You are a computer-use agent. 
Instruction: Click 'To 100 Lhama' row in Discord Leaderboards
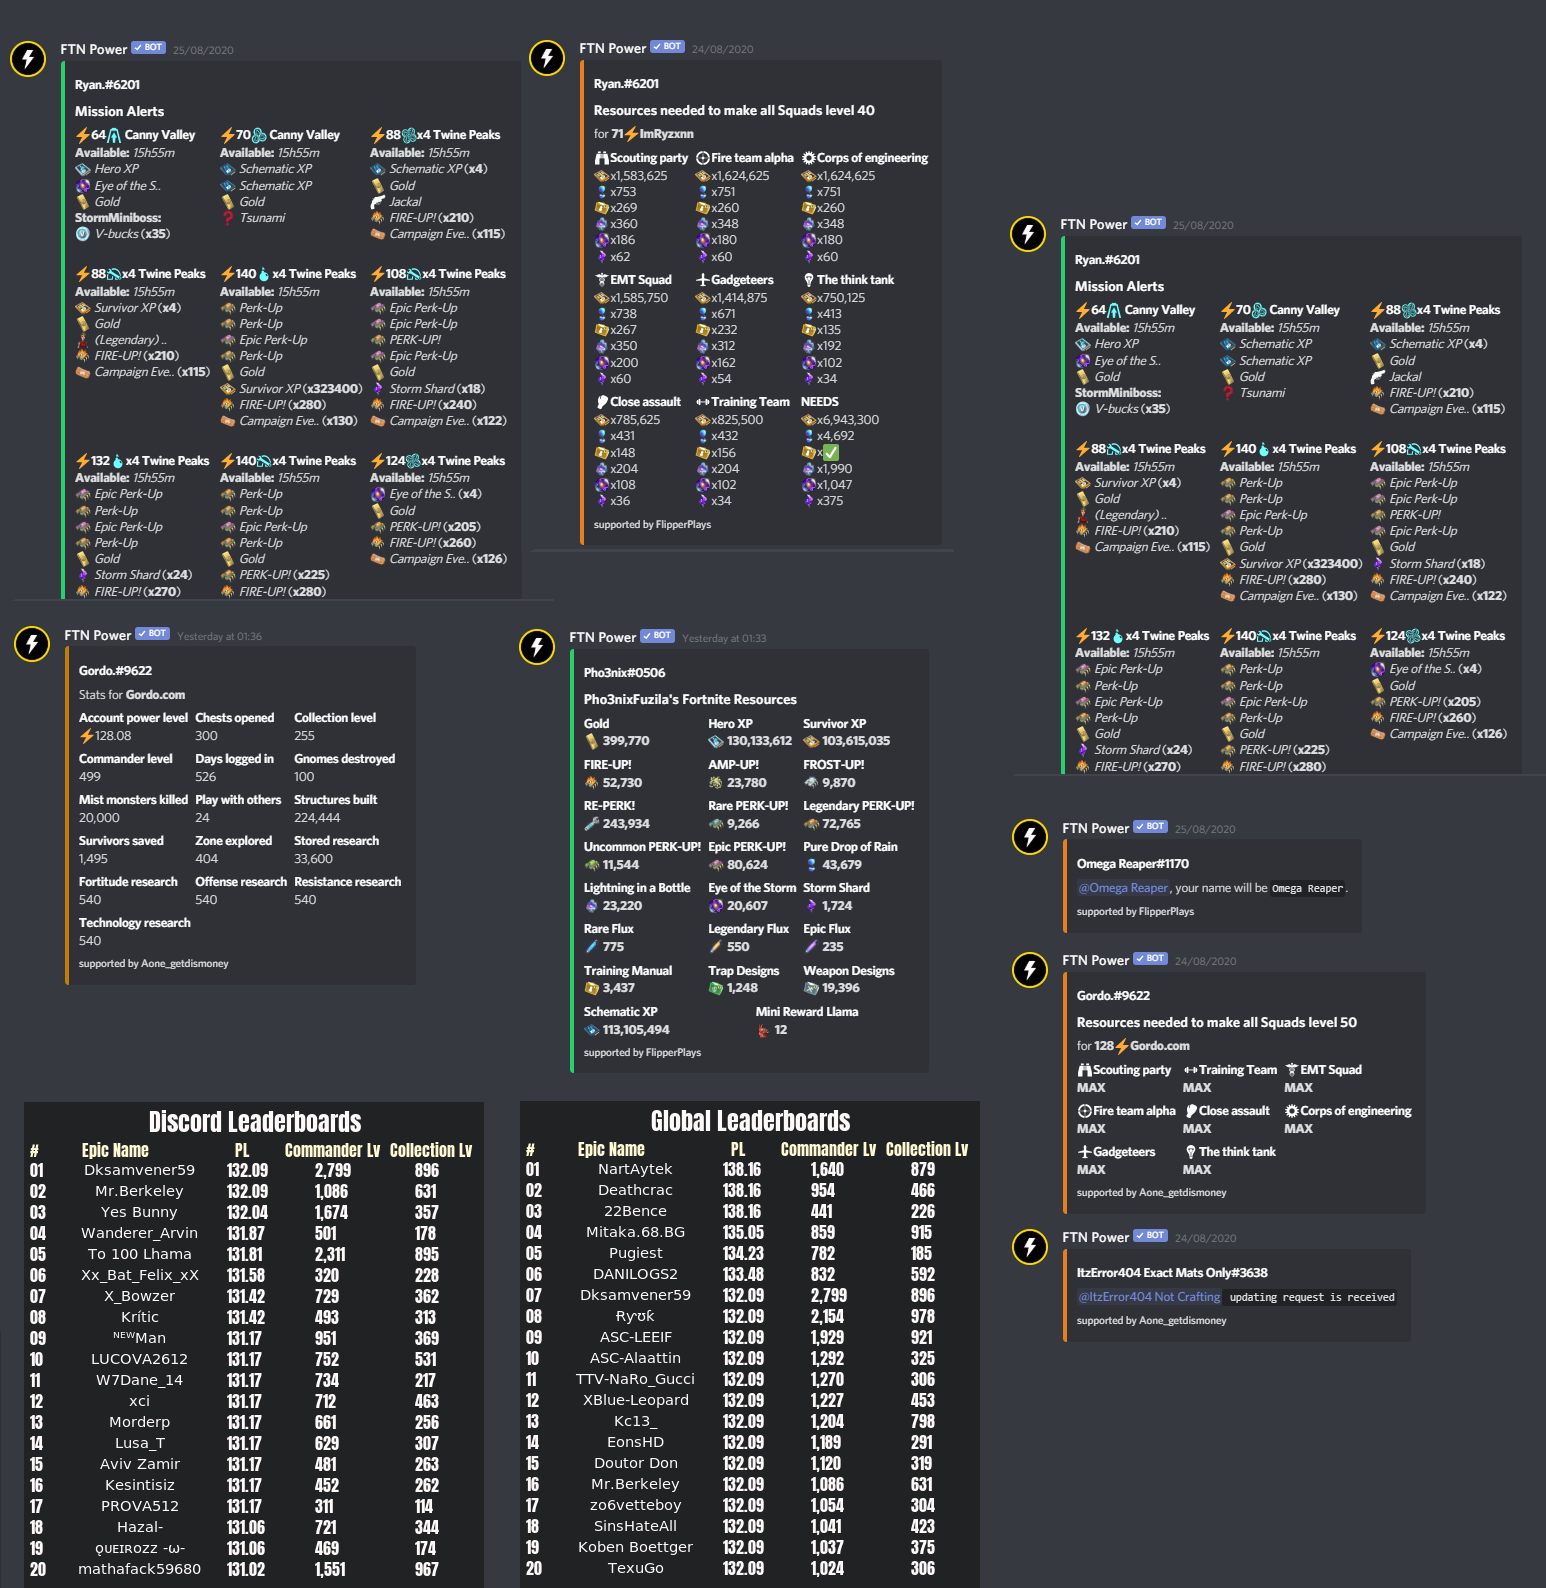(x=254, y=1254)
